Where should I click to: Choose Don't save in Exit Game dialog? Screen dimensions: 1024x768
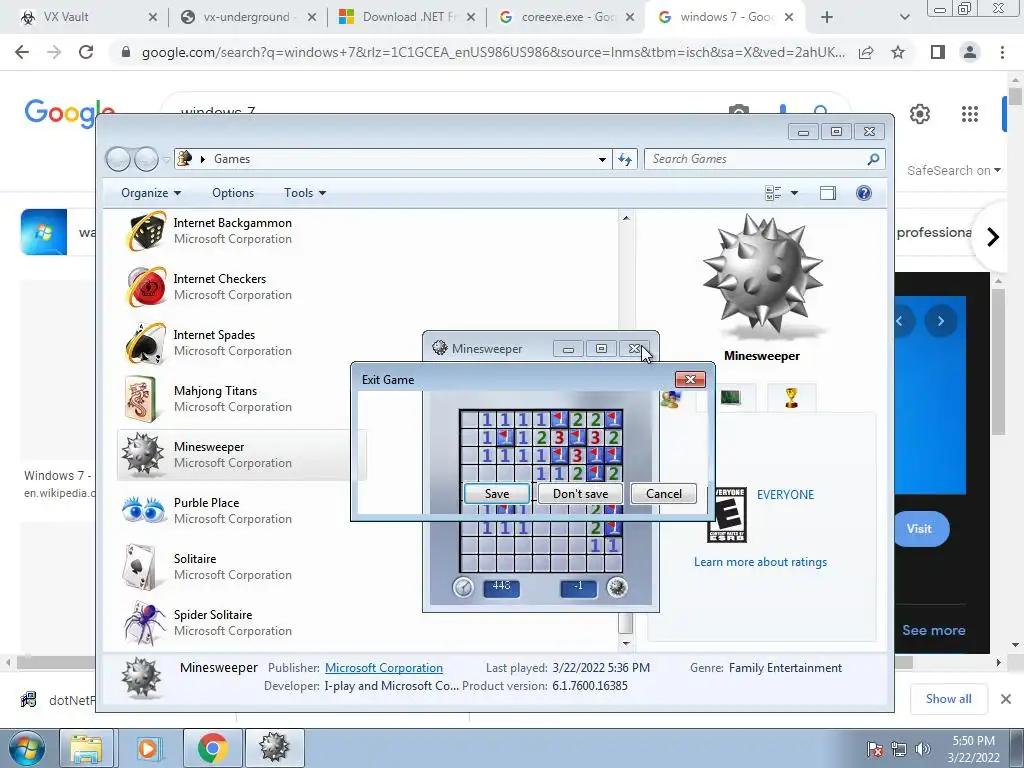coord(580,494)
